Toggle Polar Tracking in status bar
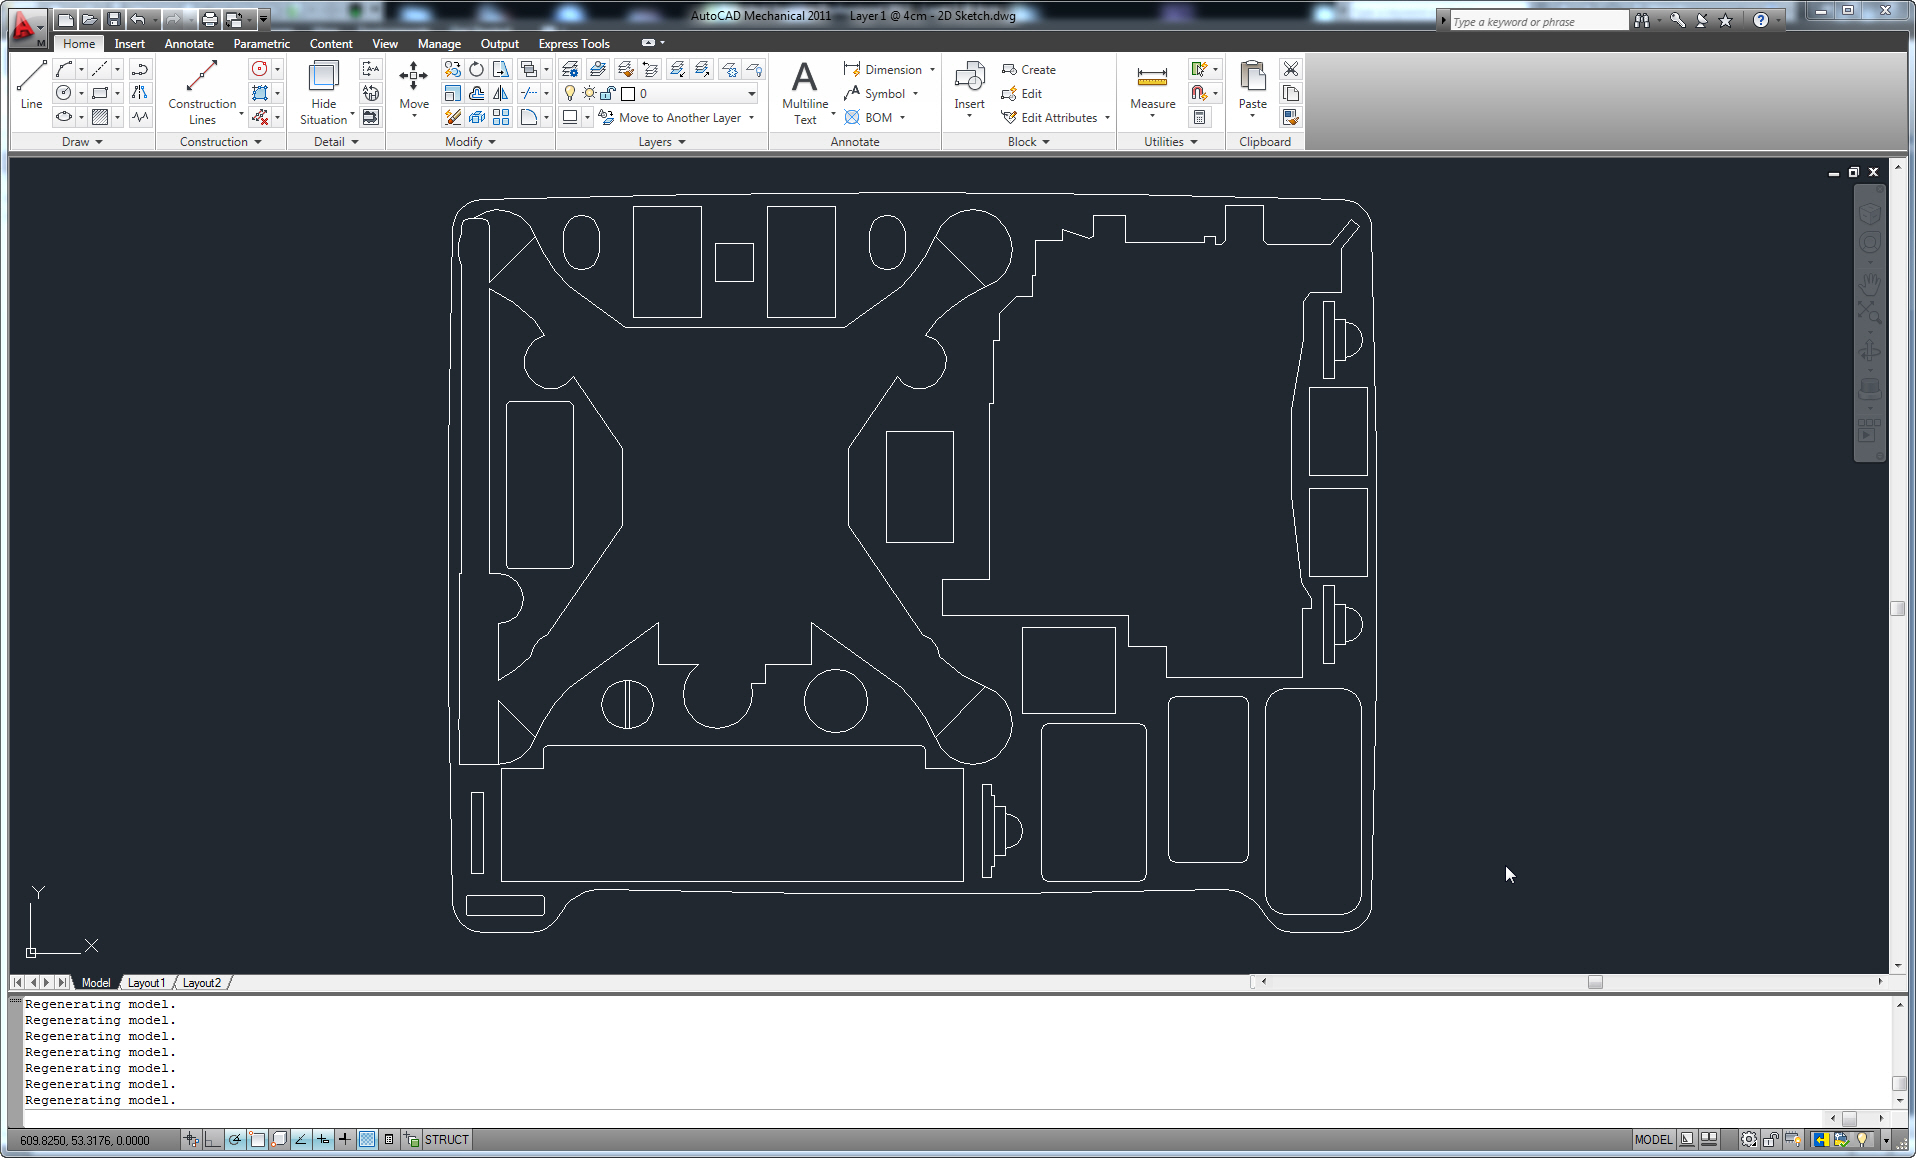The height and width of the screenshot is (1158, 1916). coord(235,1139)
